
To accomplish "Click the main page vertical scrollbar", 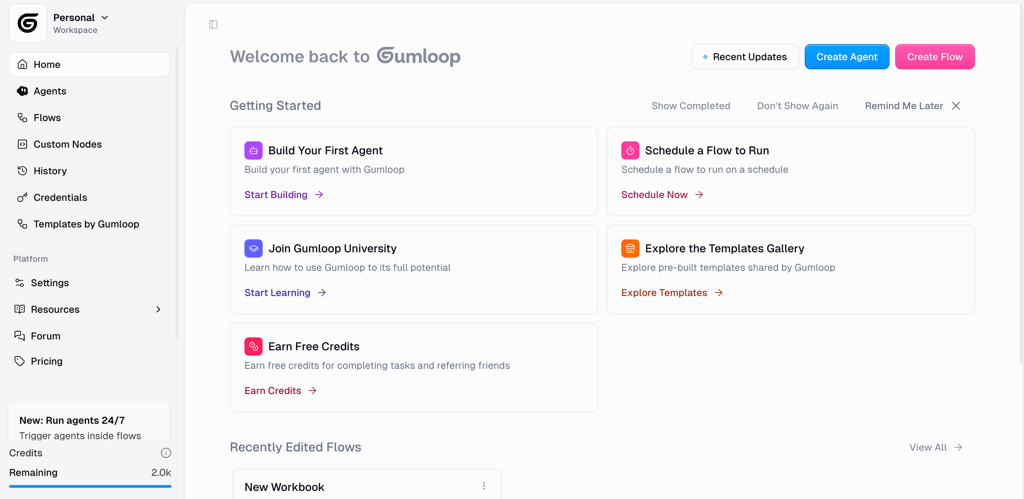I will [x=1021, y=183].
